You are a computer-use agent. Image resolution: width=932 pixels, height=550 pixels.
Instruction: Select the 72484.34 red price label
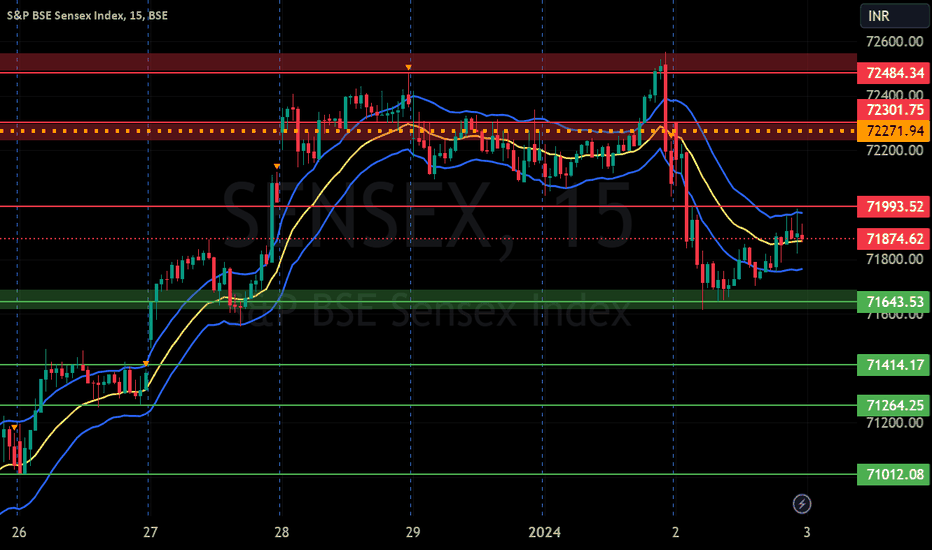click(894, 73)
